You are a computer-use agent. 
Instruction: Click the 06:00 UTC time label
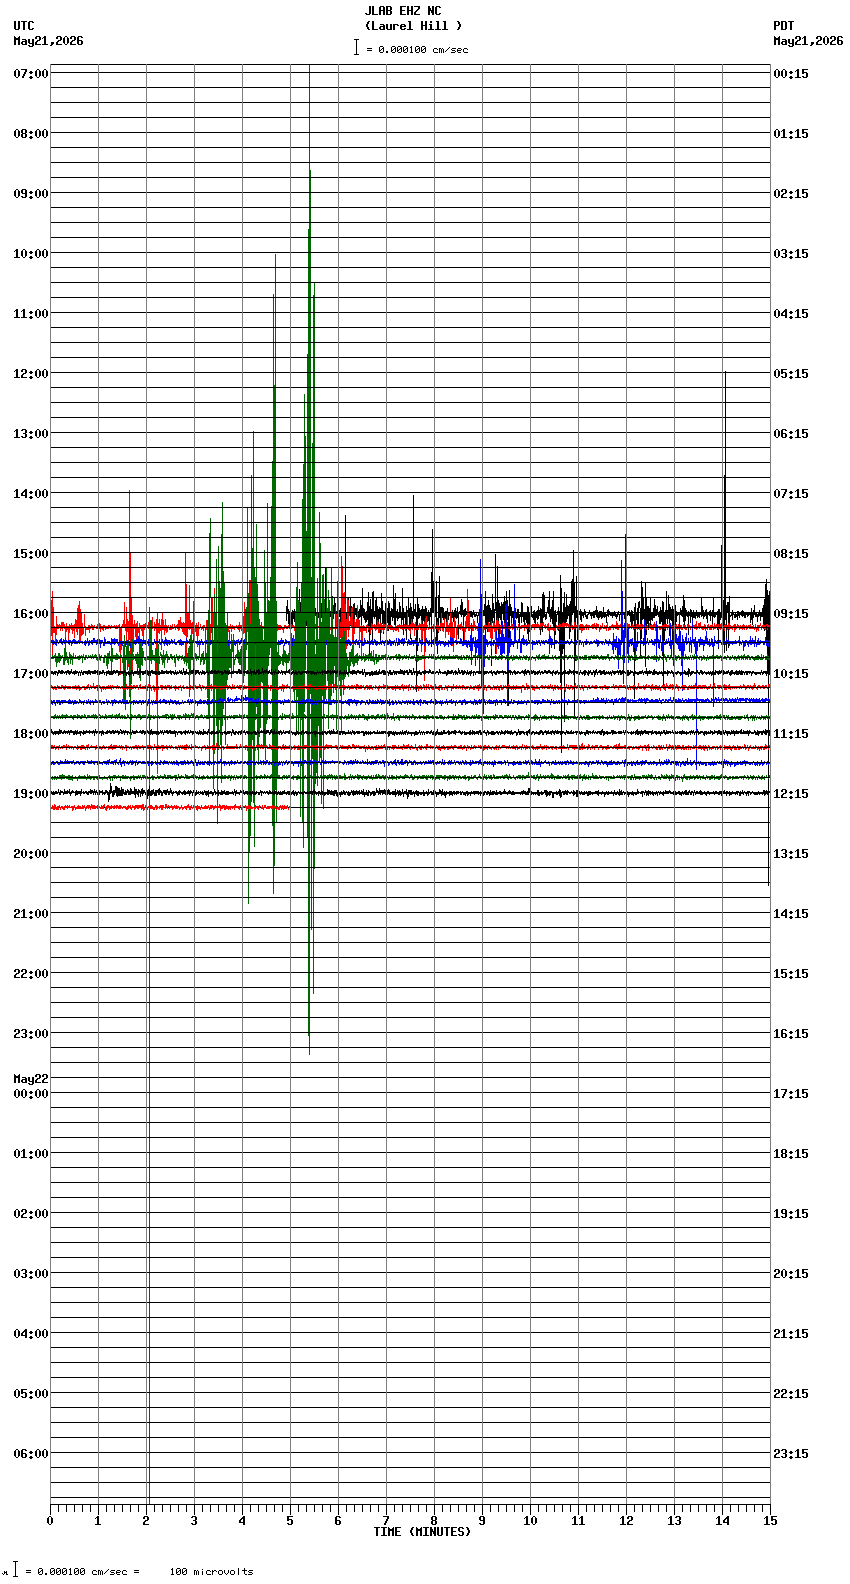tap(31, 1454)
